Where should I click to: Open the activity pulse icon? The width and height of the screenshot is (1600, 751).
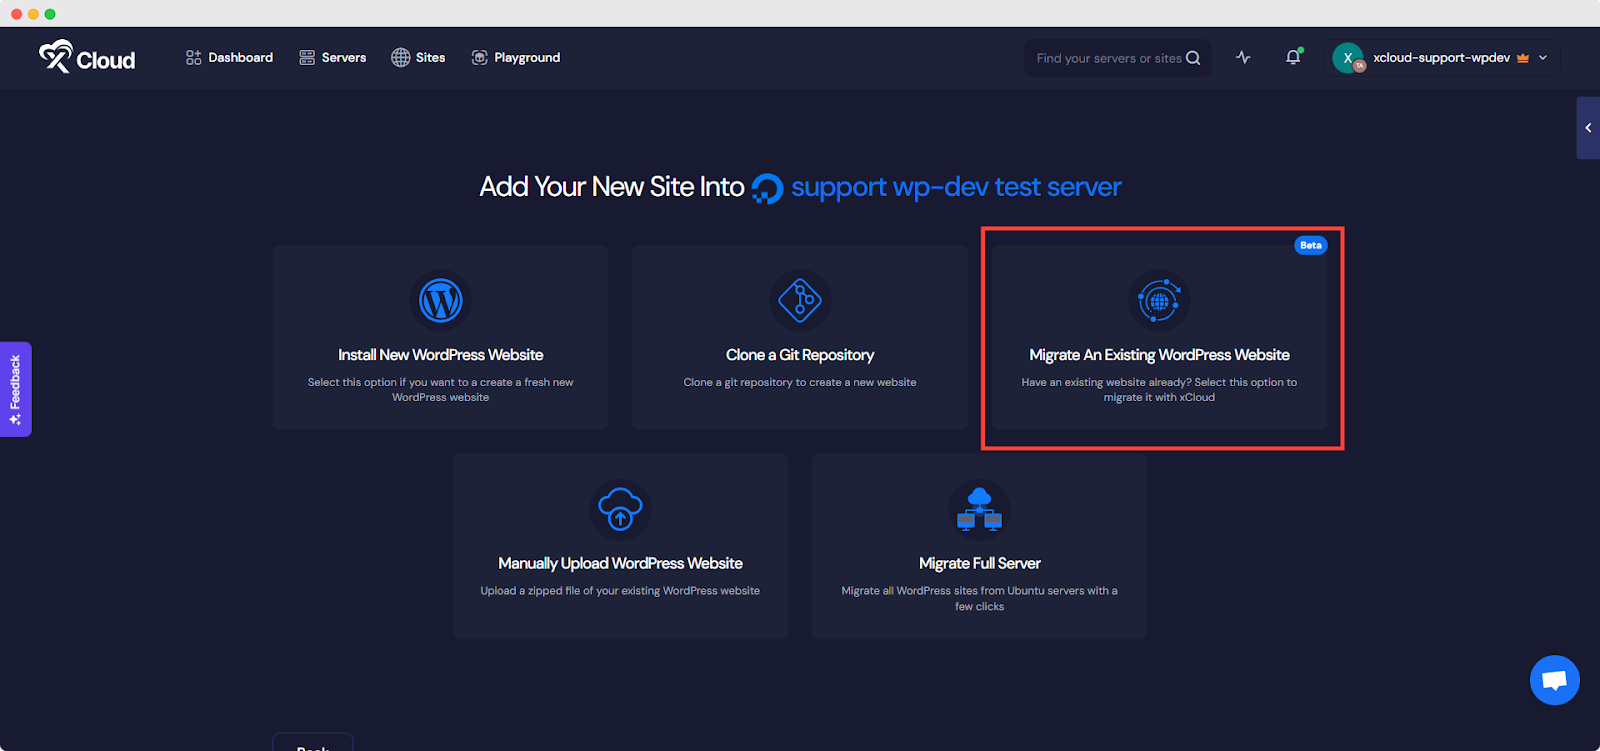click(1243, 58)
